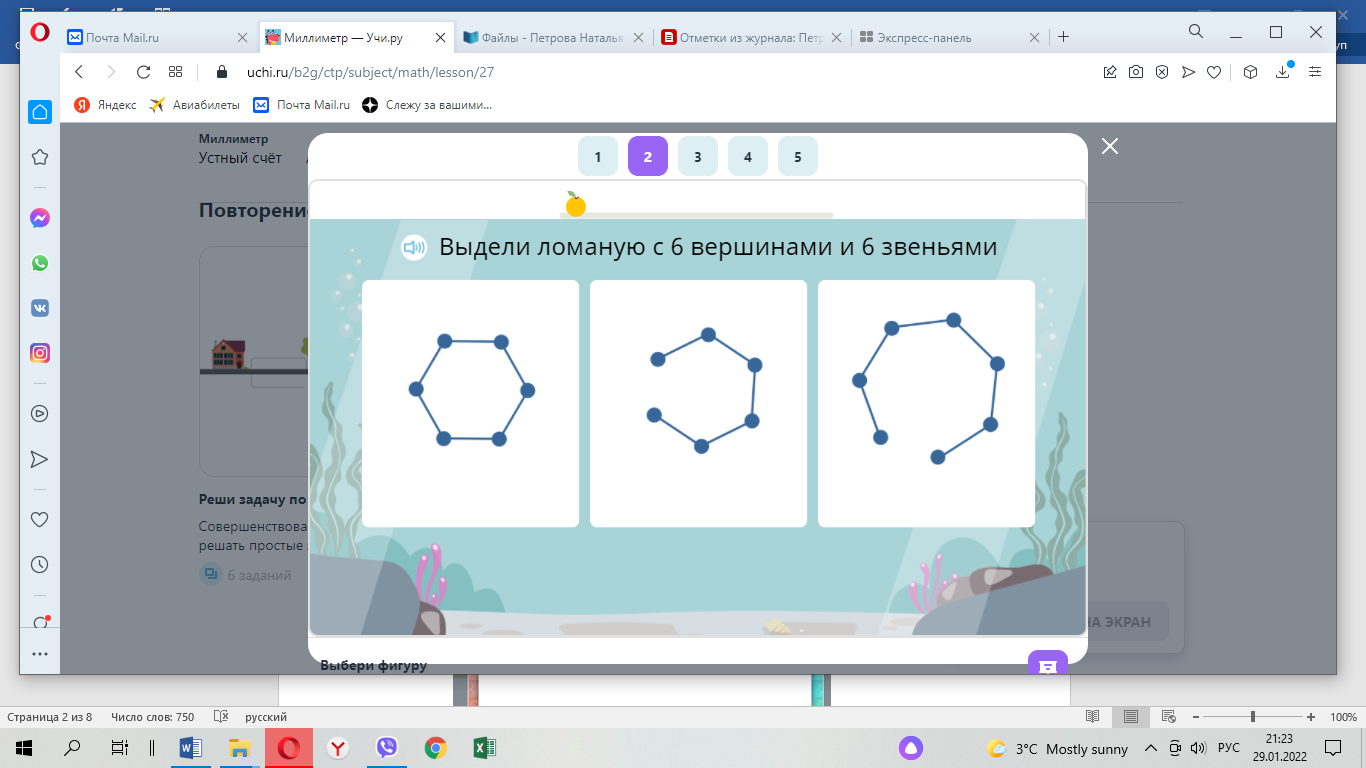
Task: Add page to bookmarks heart icon
Action: pos(1213,72)
